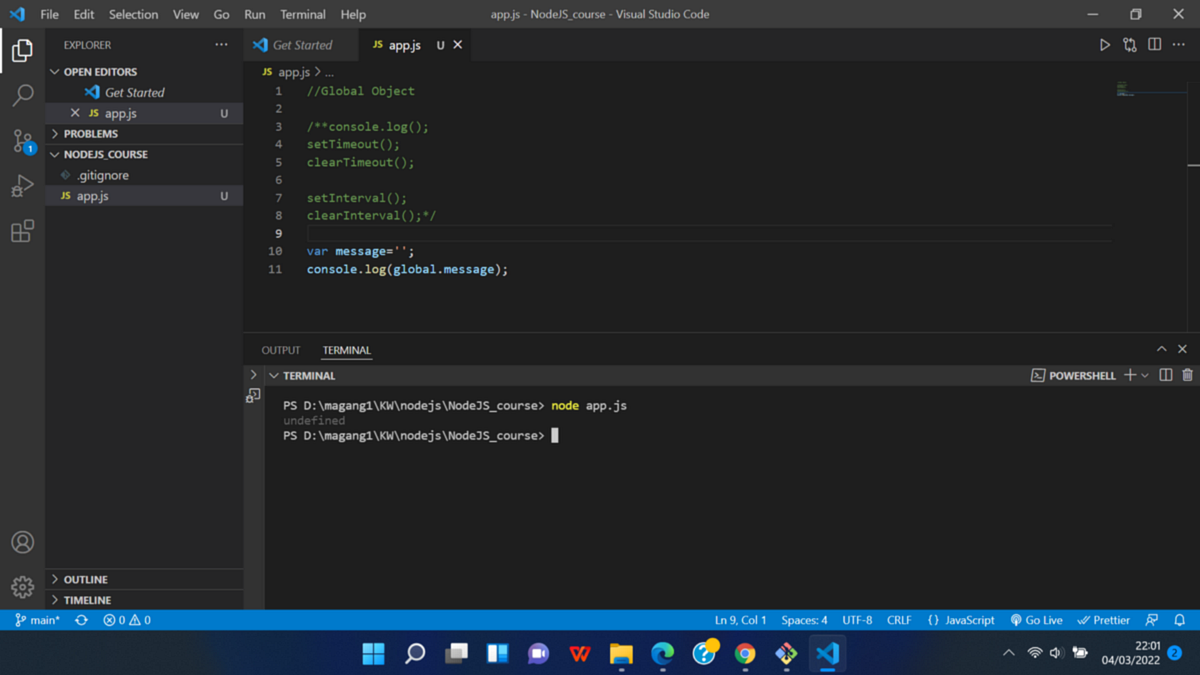
Task: Expand the PROBLEMS section
Action: coord(56,133)
